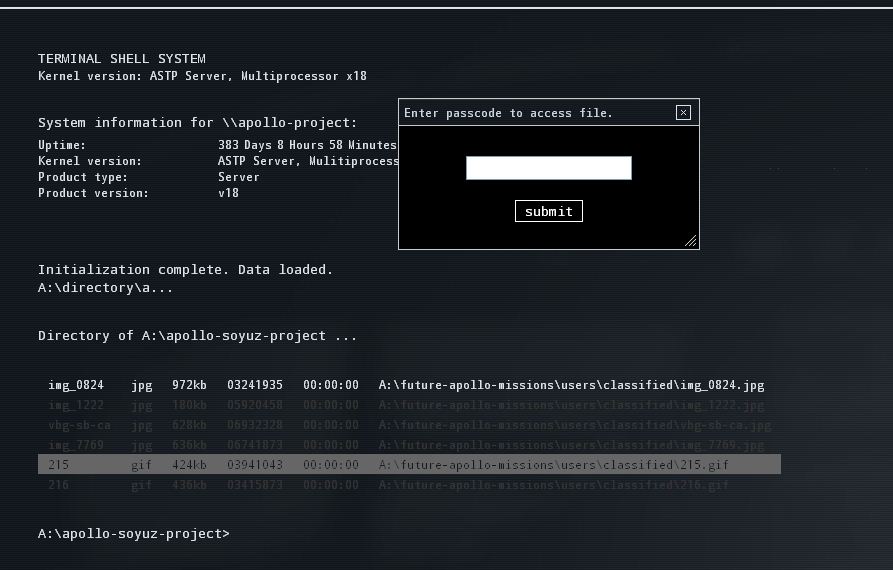This screenshot has height=570, width=893.
Task: Select the img_7769 file entry
Action: click(76, 445)
